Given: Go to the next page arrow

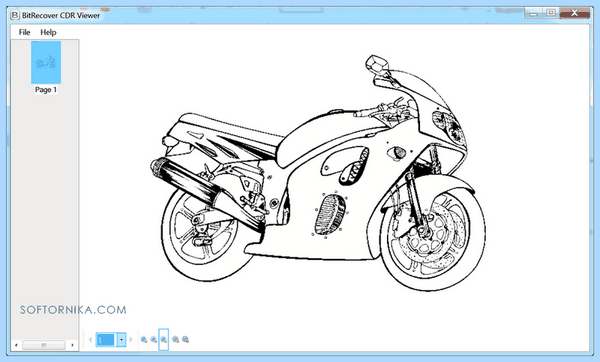Looking at the screenshot, I should click(131, 339).
